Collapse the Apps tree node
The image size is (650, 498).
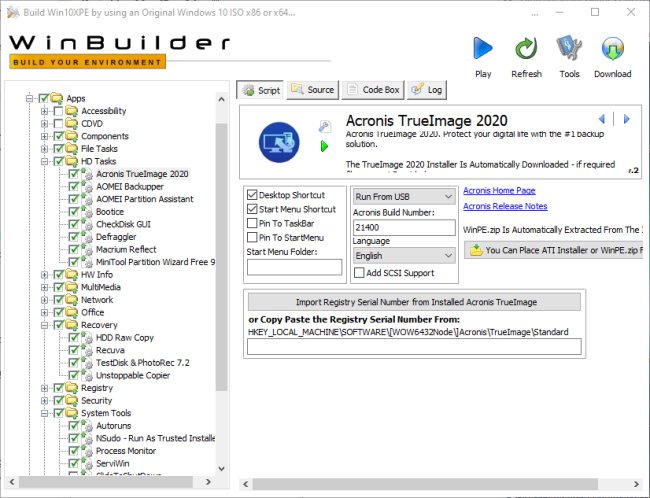[29, 99]
